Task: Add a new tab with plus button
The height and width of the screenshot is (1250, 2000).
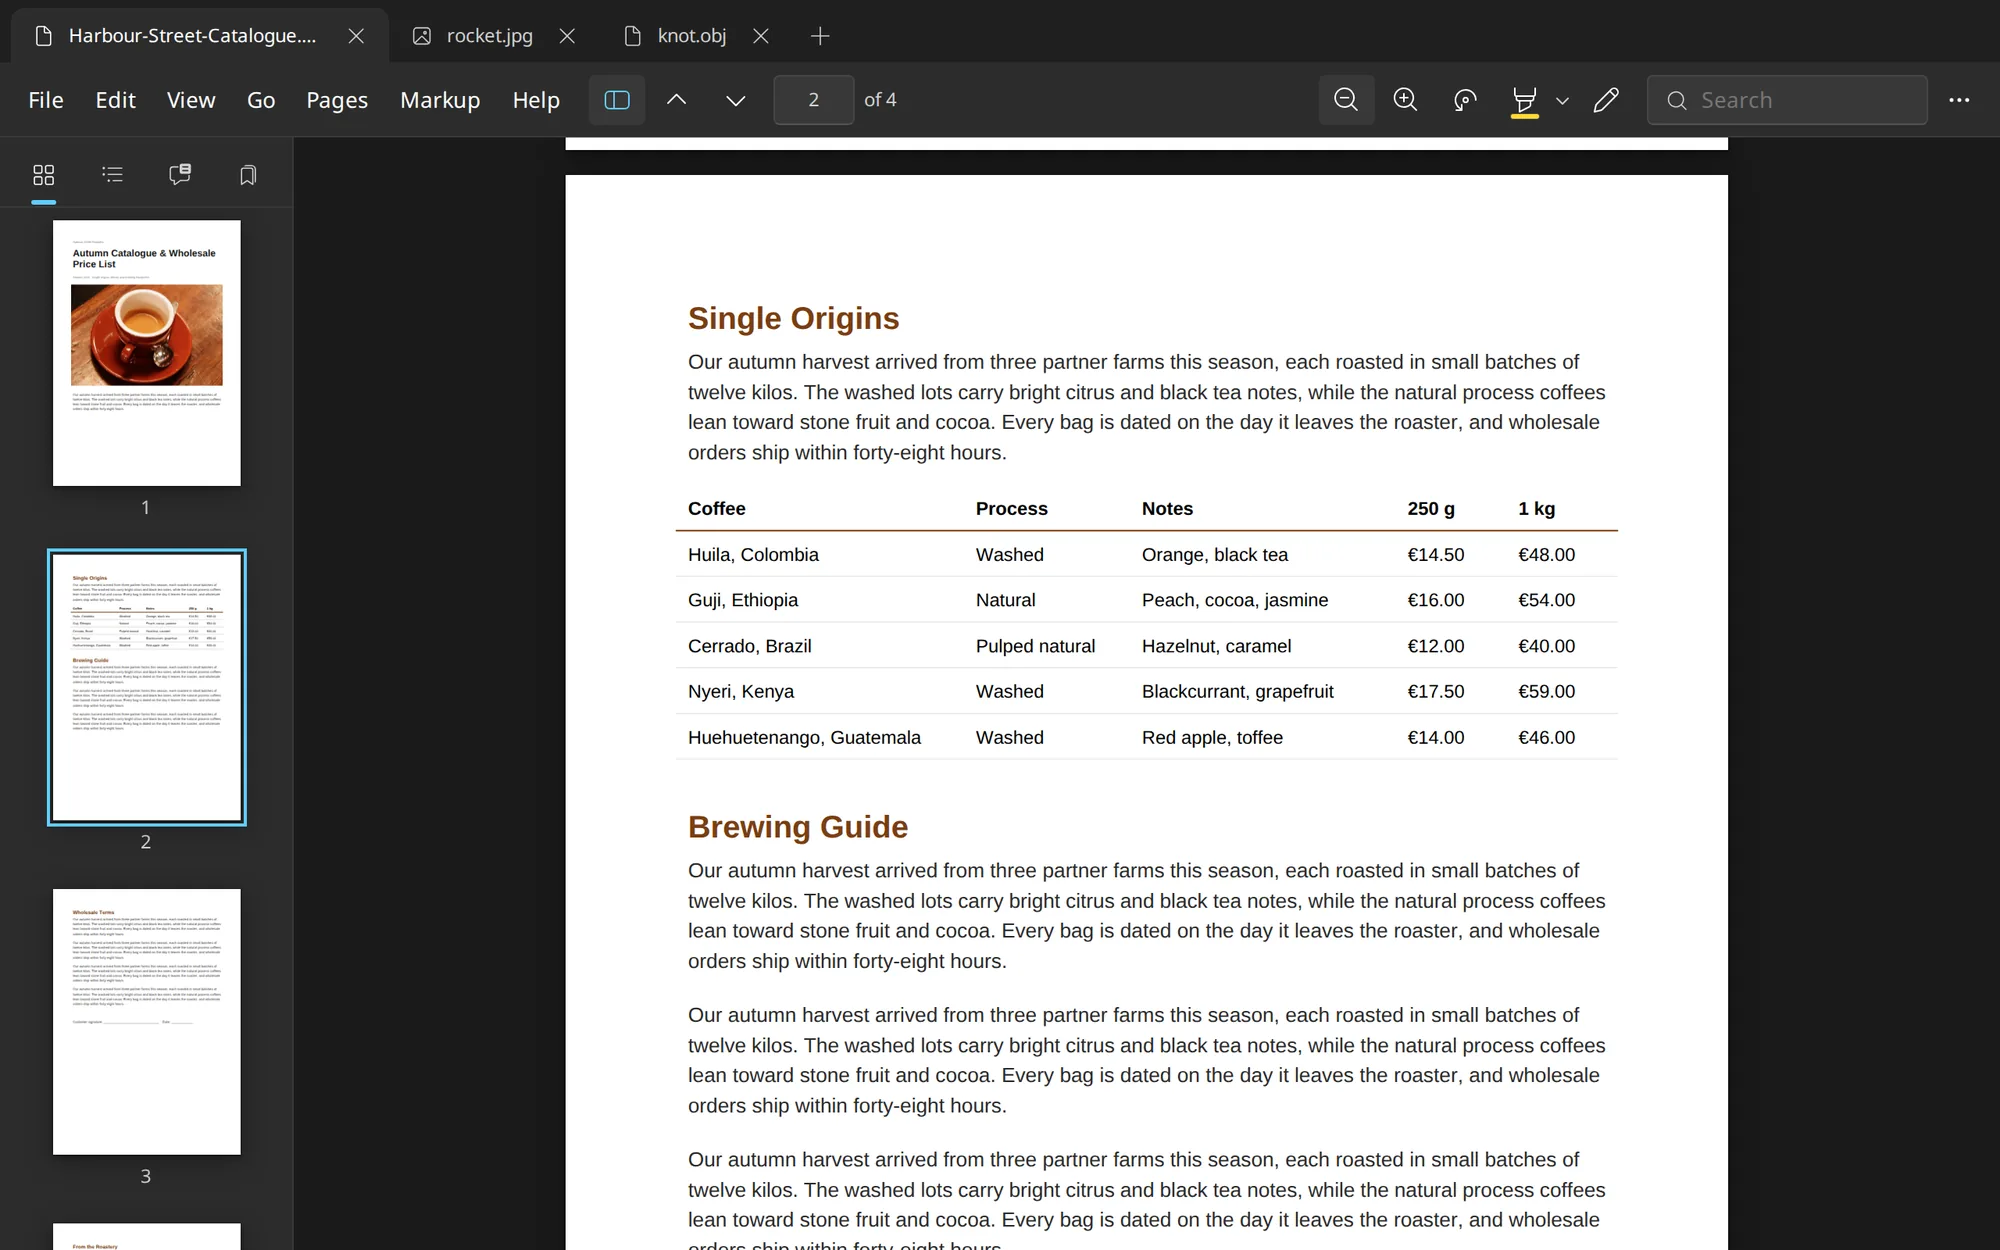Action: pyautogui.click(x=820, y=36)
